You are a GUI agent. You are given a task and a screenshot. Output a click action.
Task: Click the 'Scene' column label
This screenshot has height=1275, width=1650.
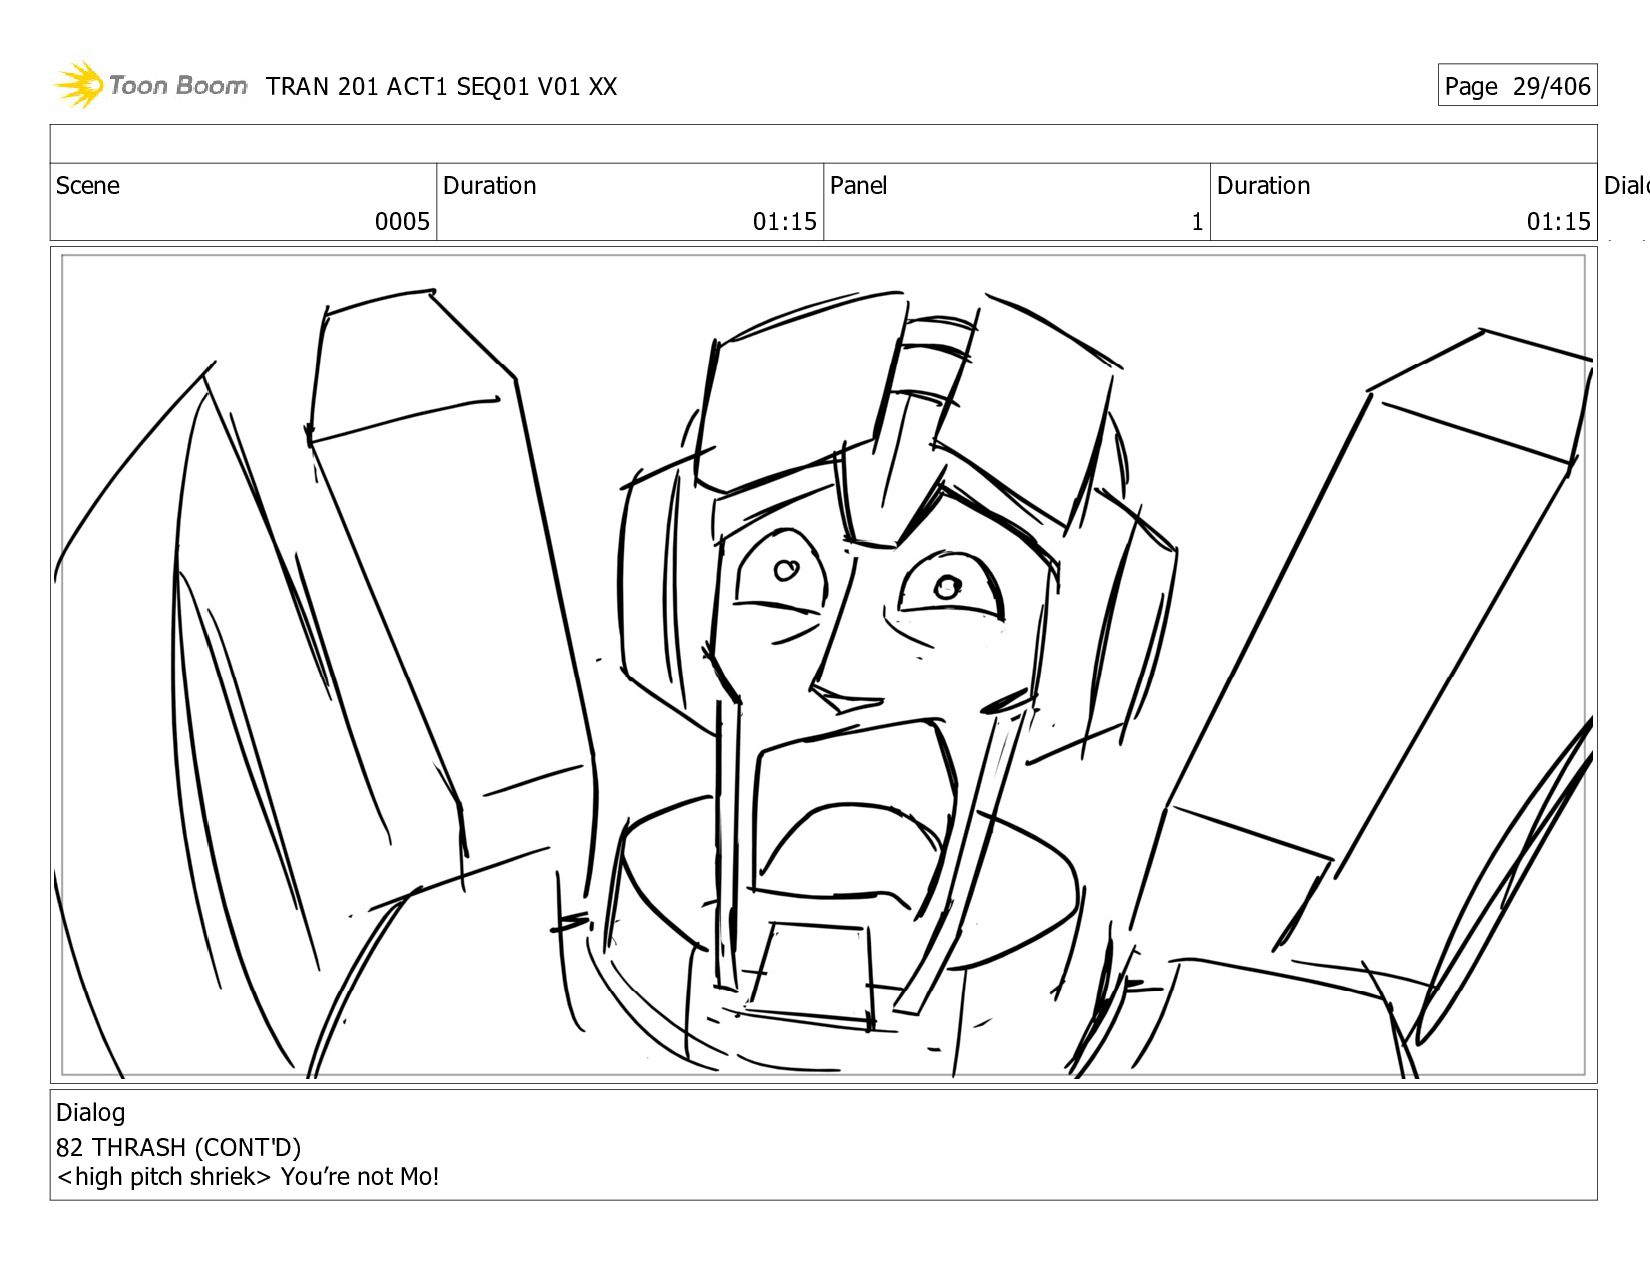click(88, 186)
